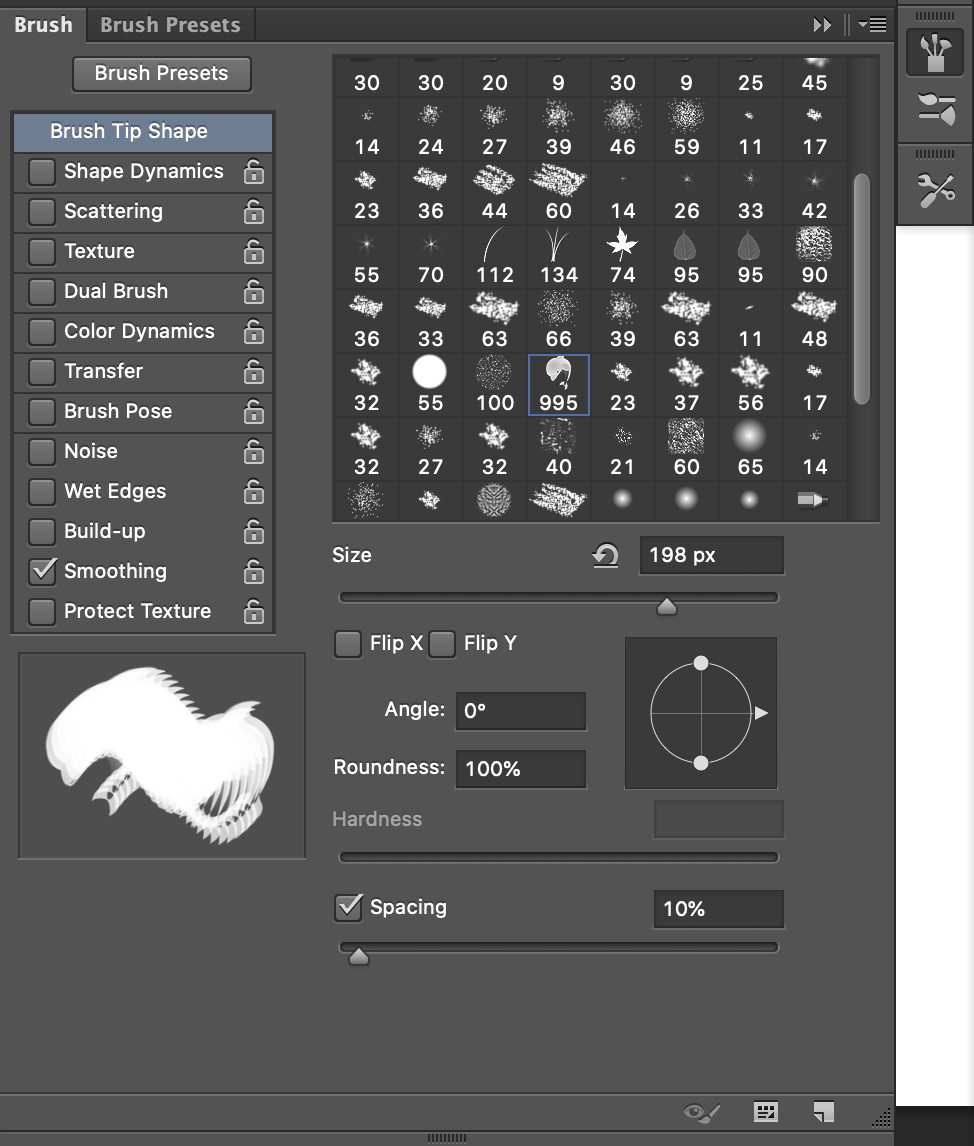Image resolution: width=974 pixels, height=1146 pixels.
Task: Select the hard round brush tip 55
Action: [430, 384]
